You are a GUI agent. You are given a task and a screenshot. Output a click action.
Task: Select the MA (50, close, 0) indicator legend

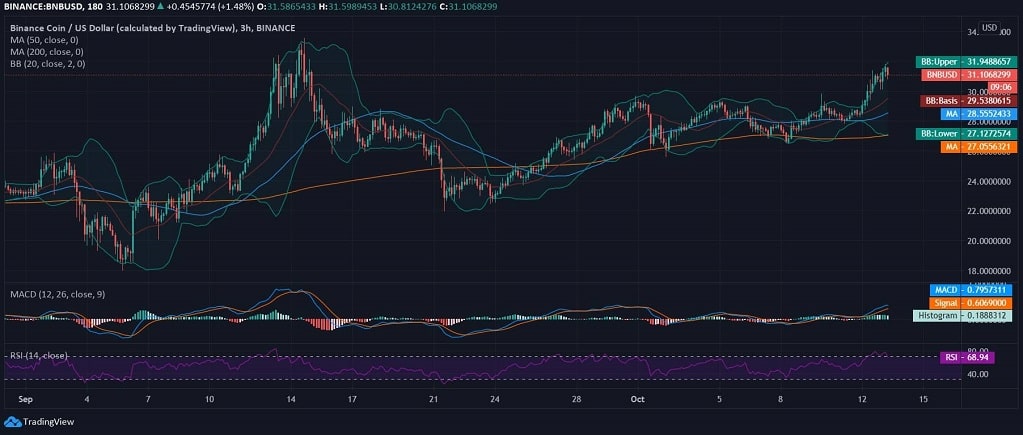pyautogui.click(x=46, y=40)
